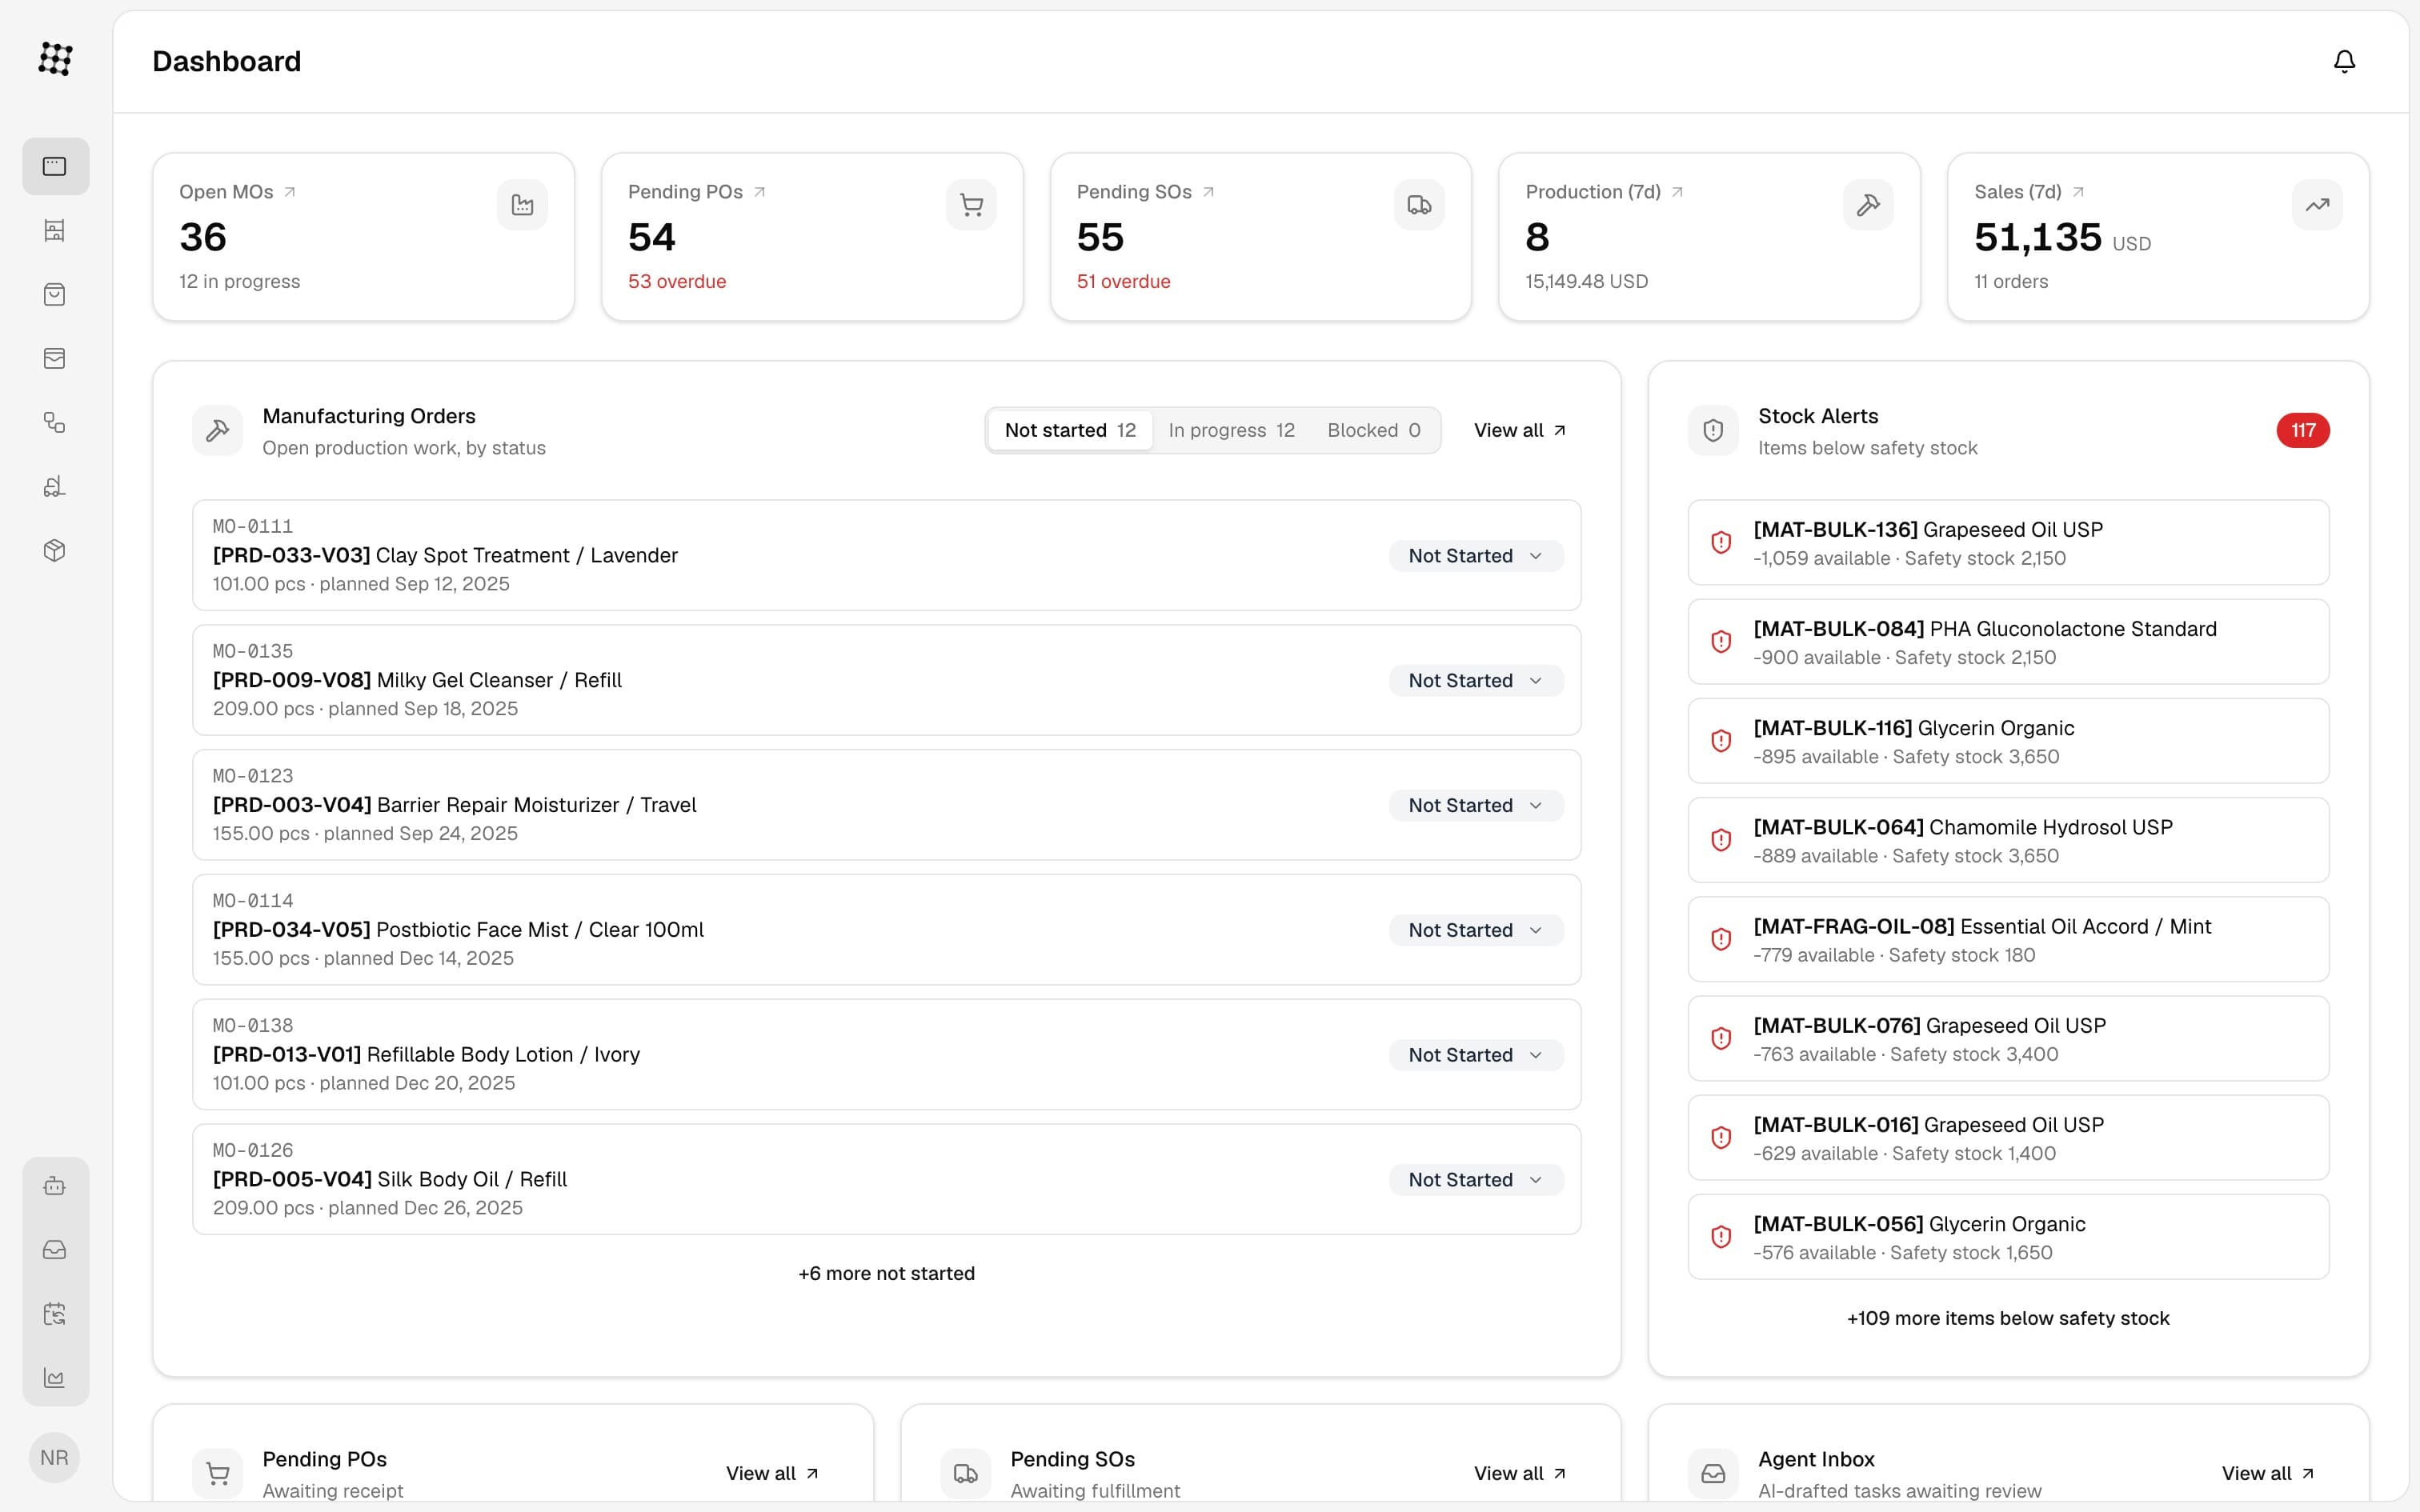Switch to the Blocked tab
2420x1512 pixels.
[1373, 430]
